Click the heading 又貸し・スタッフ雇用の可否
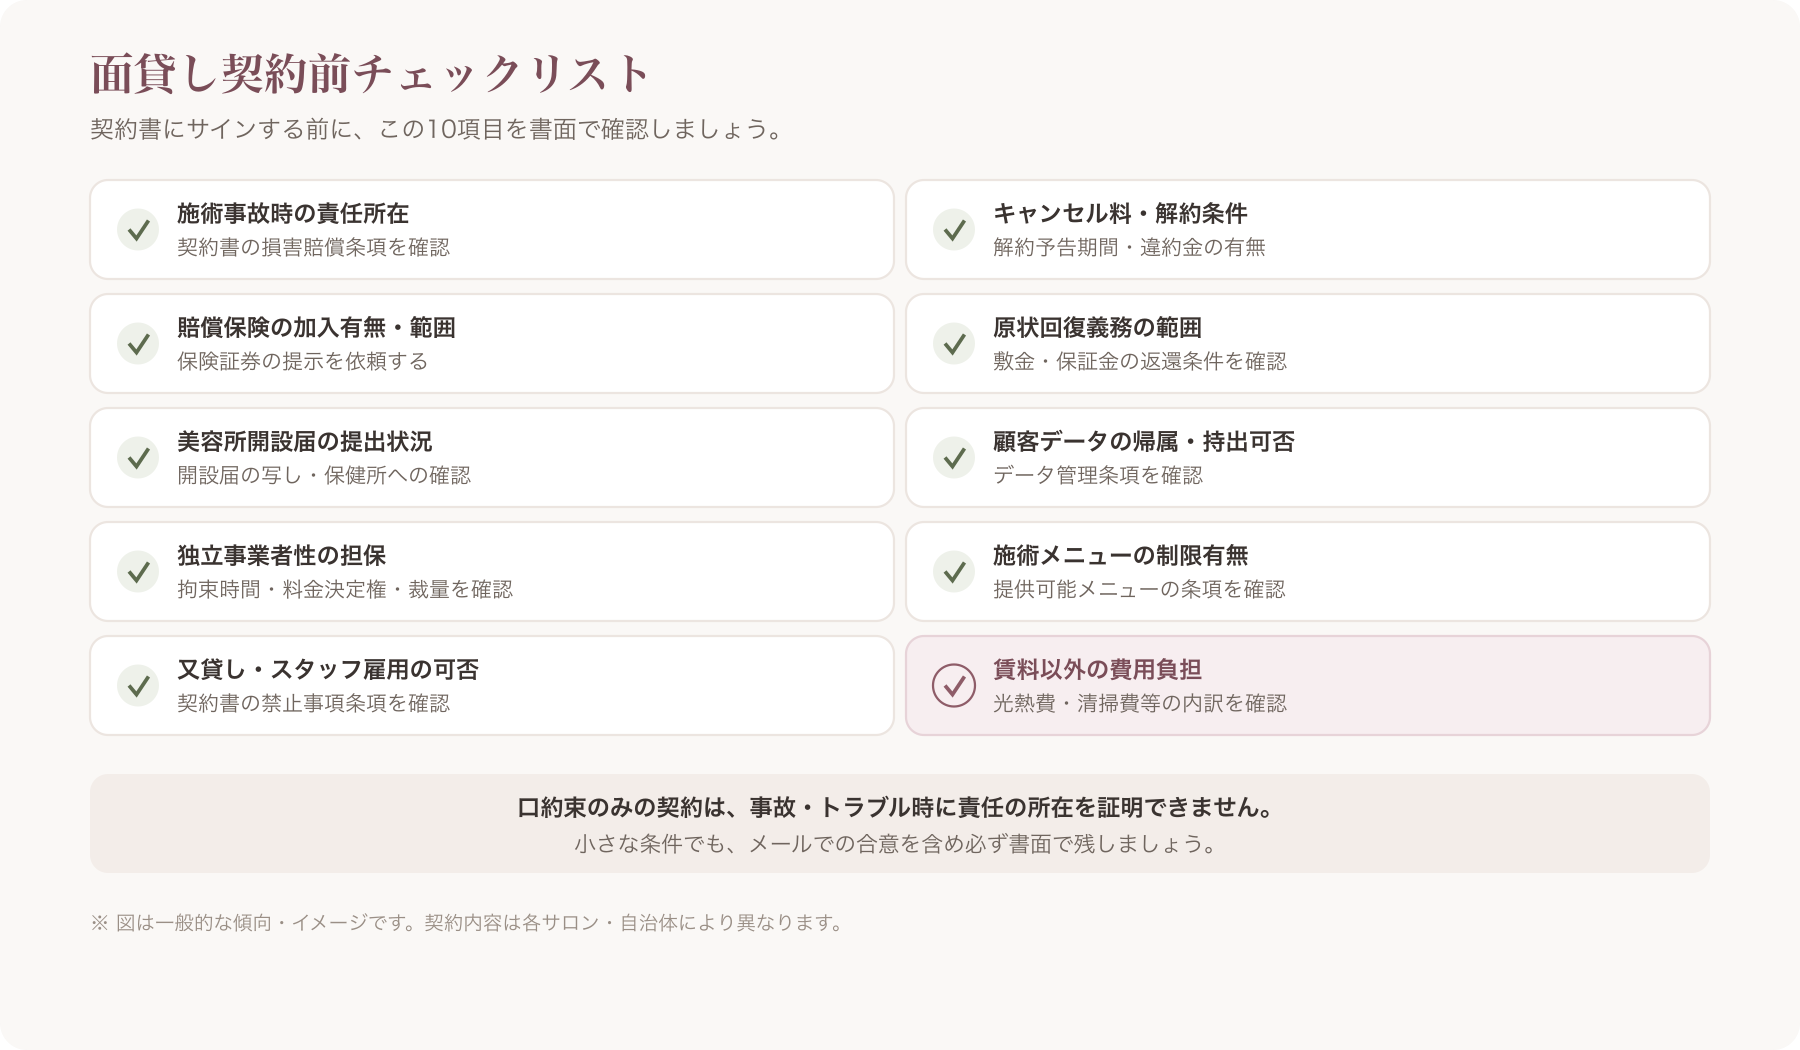 (328, 669)
